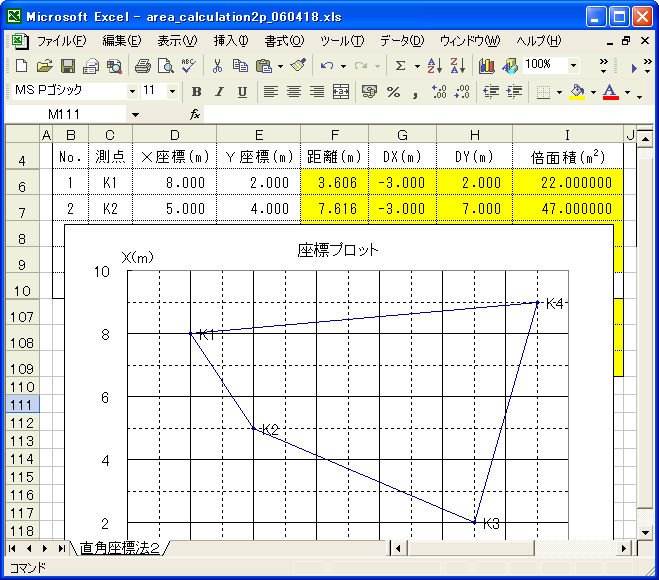Expand the Name Box dropdown arrow
Screen dimensions: 659x580
135,115
